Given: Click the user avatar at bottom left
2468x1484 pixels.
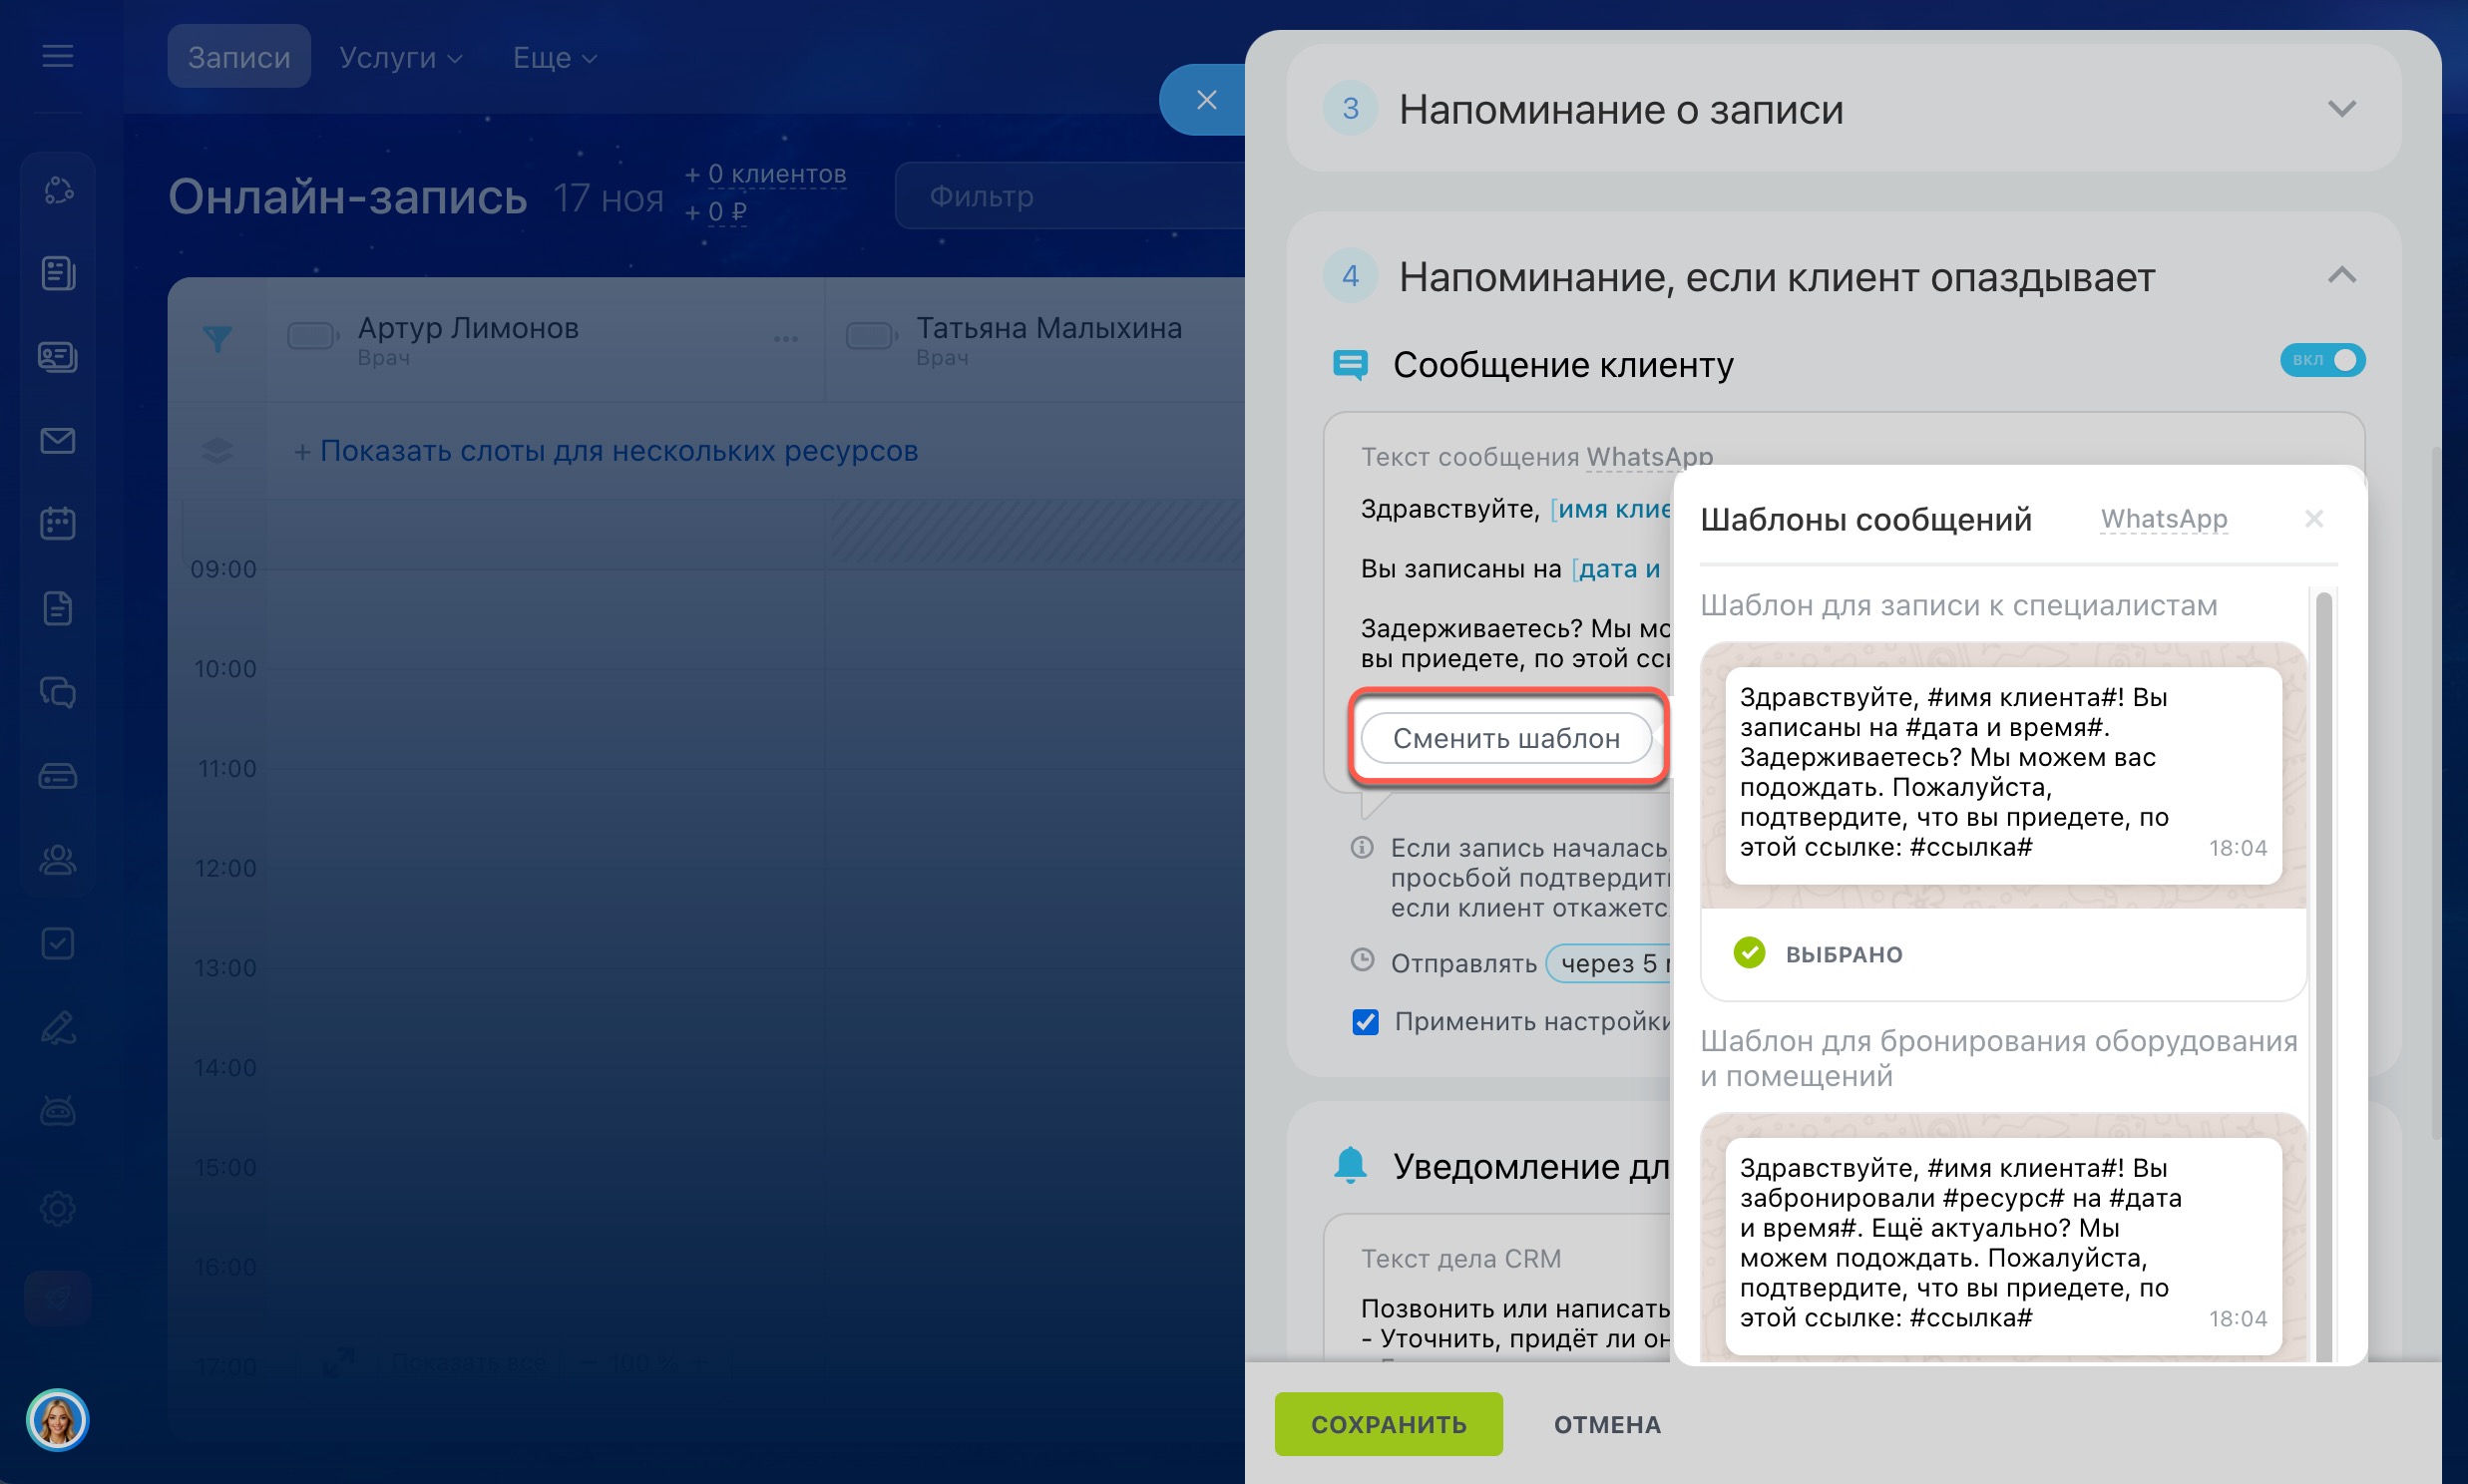Looking at the screenshot, I should pyautogui.click(x=57, y=1419).
